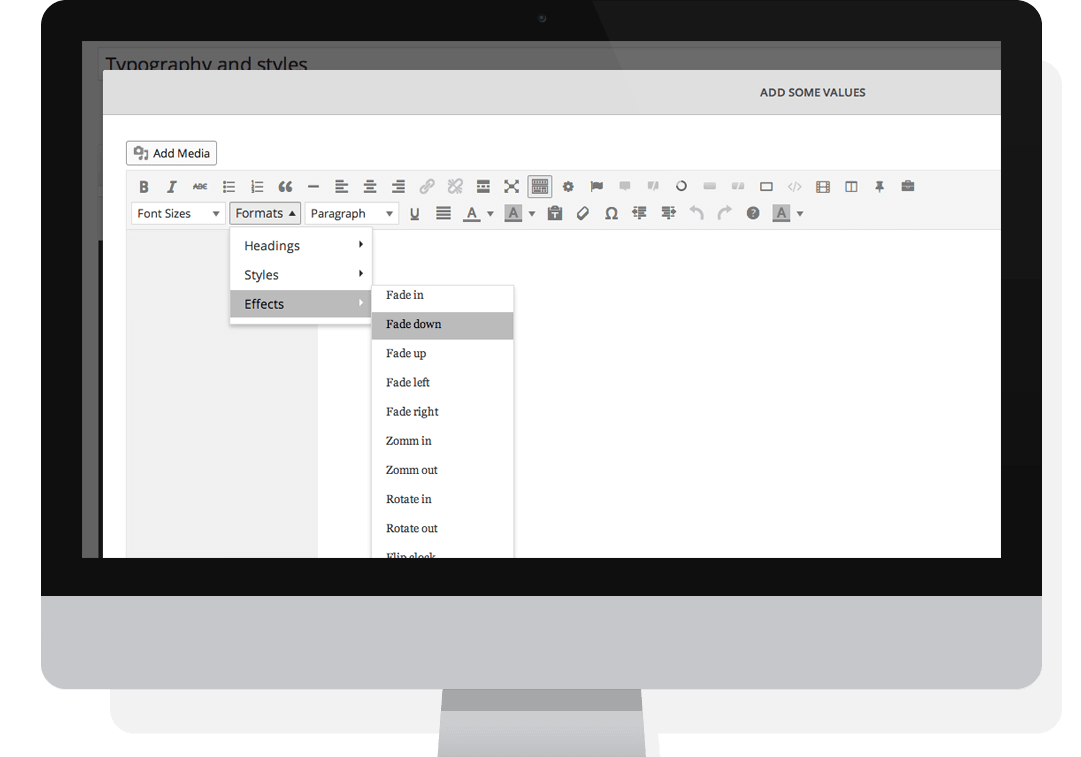
Task: Choose the Zomm in effect
Action: coord(442,441)
